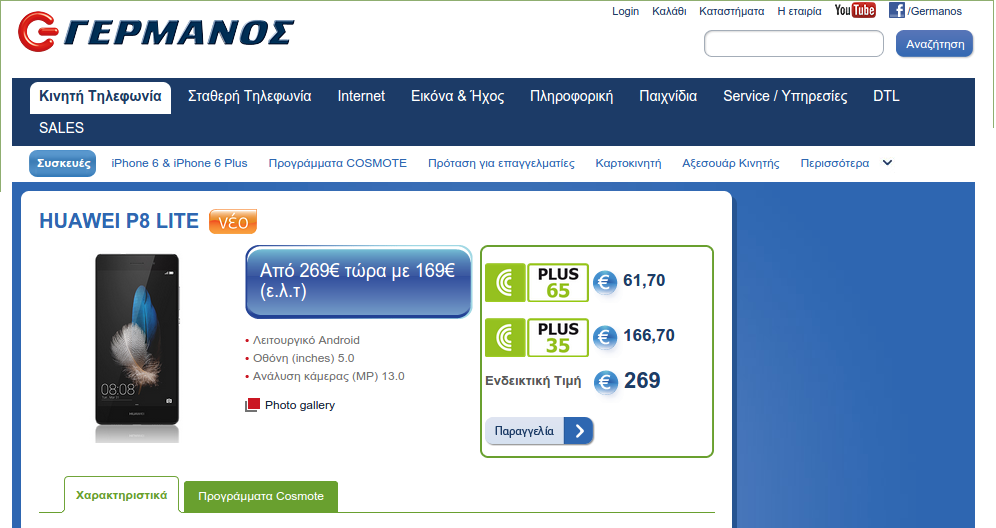This screenshot has width=996, height=528.
Task: Open the DTL menu
Action: (x=886, y=96)
